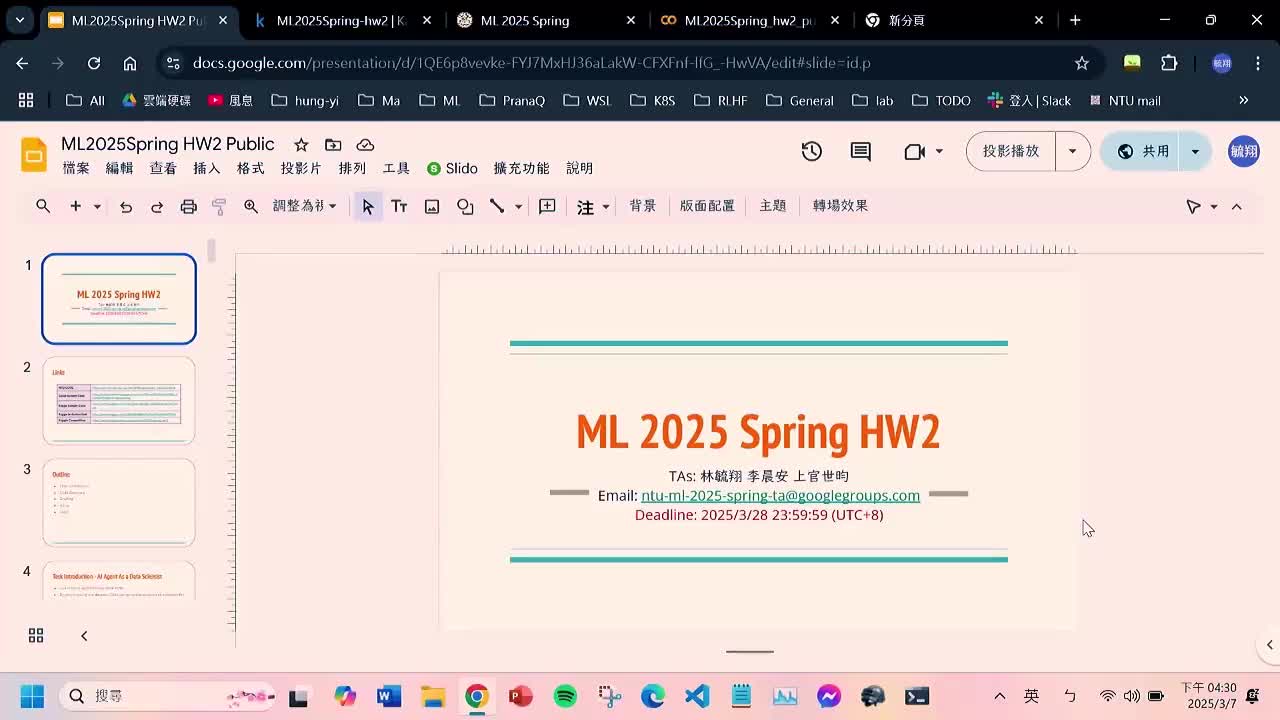Image resolution: width=1280 pixels, height=720 pixels.
Task: Check cloud save status icon
Action: (365, 145)
